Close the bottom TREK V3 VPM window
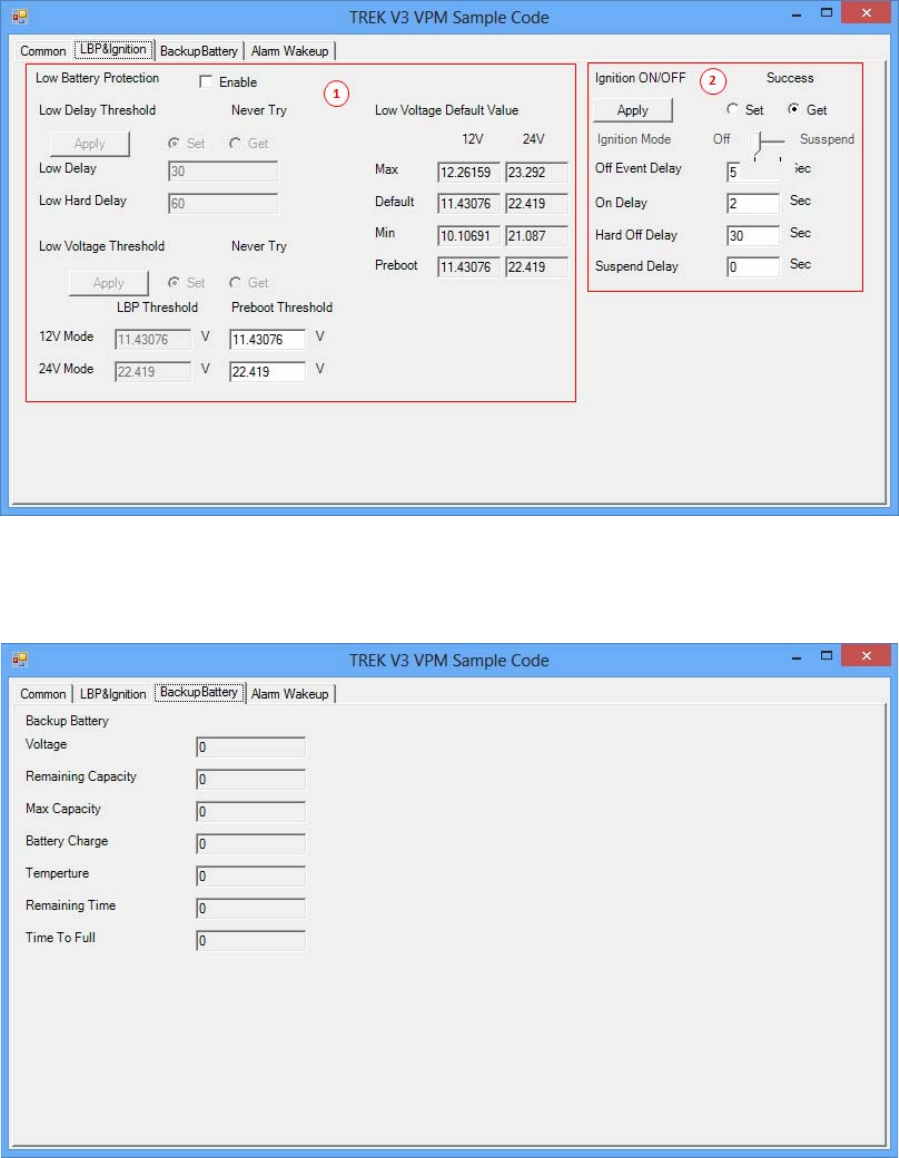899x1158 pixels. point(866,655)
